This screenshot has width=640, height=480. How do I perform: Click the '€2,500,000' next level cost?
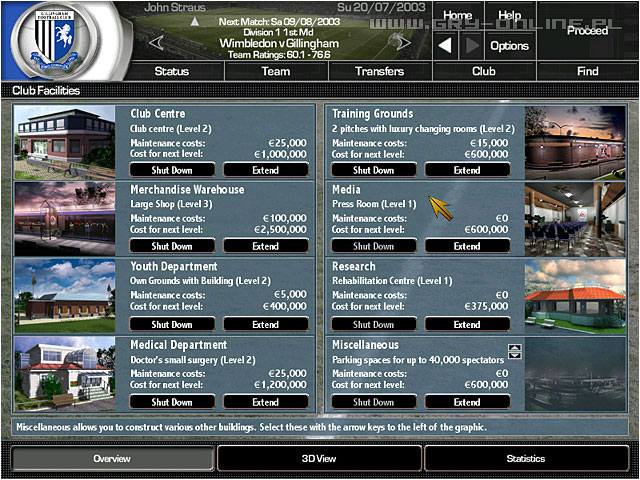(x=280, y=230)
